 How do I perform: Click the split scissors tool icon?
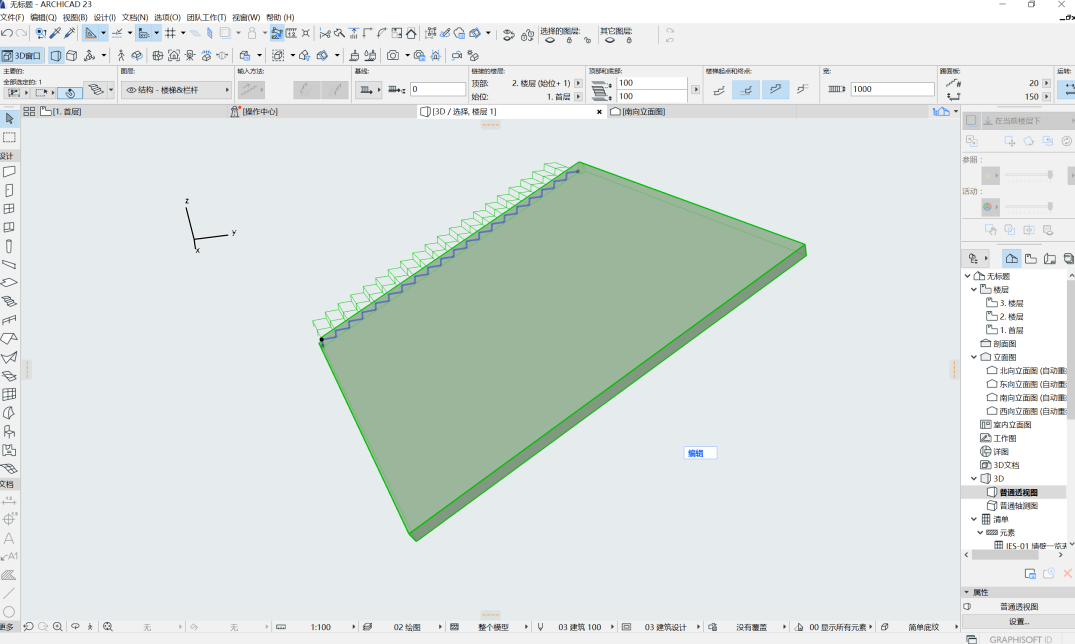pos(325,33)
